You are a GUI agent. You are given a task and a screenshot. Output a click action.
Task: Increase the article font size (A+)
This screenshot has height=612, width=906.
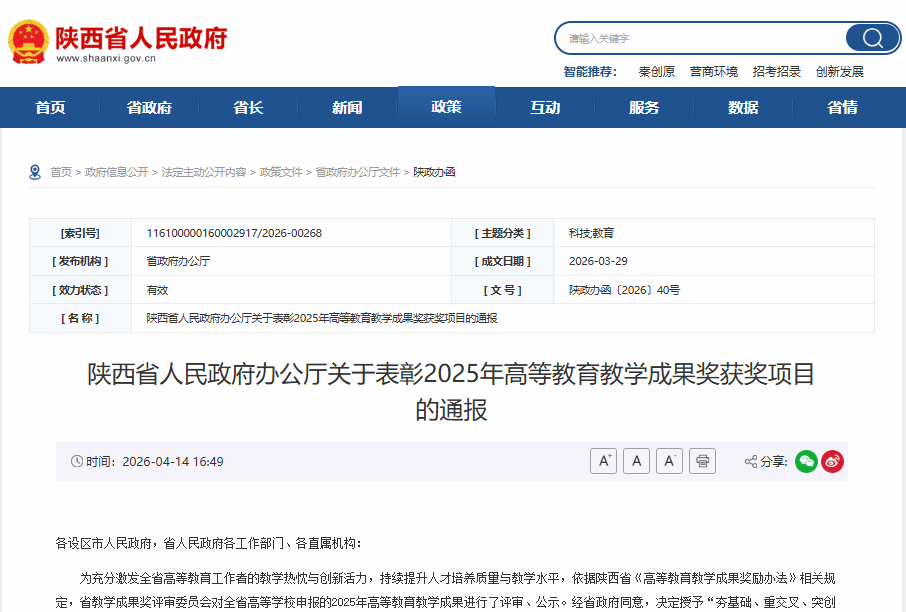603,461
